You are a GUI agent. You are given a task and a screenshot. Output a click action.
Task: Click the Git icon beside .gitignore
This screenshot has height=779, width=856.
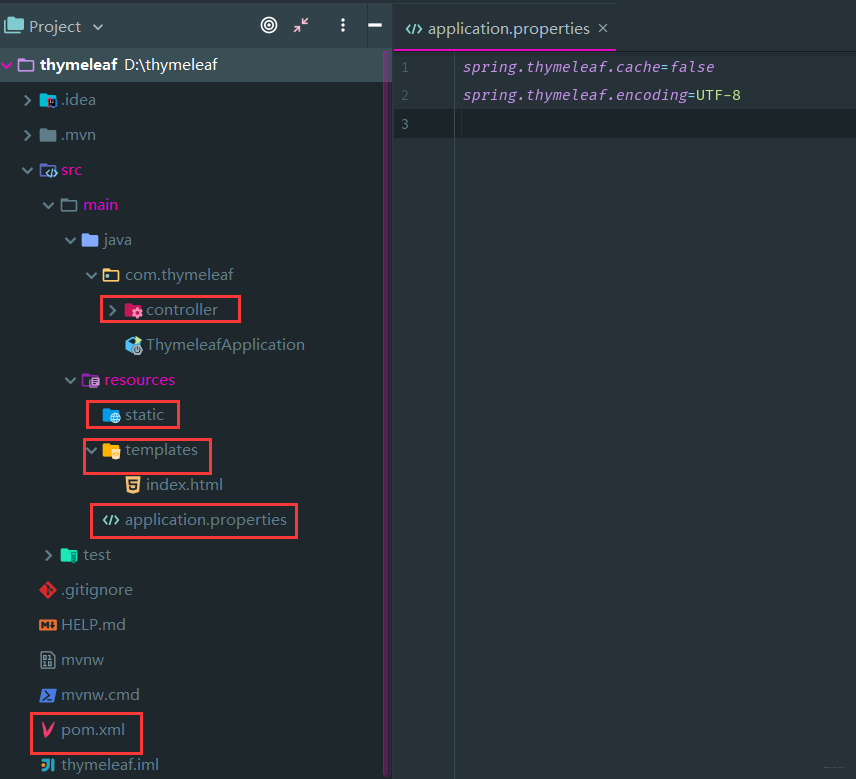[x=48, y=590]
